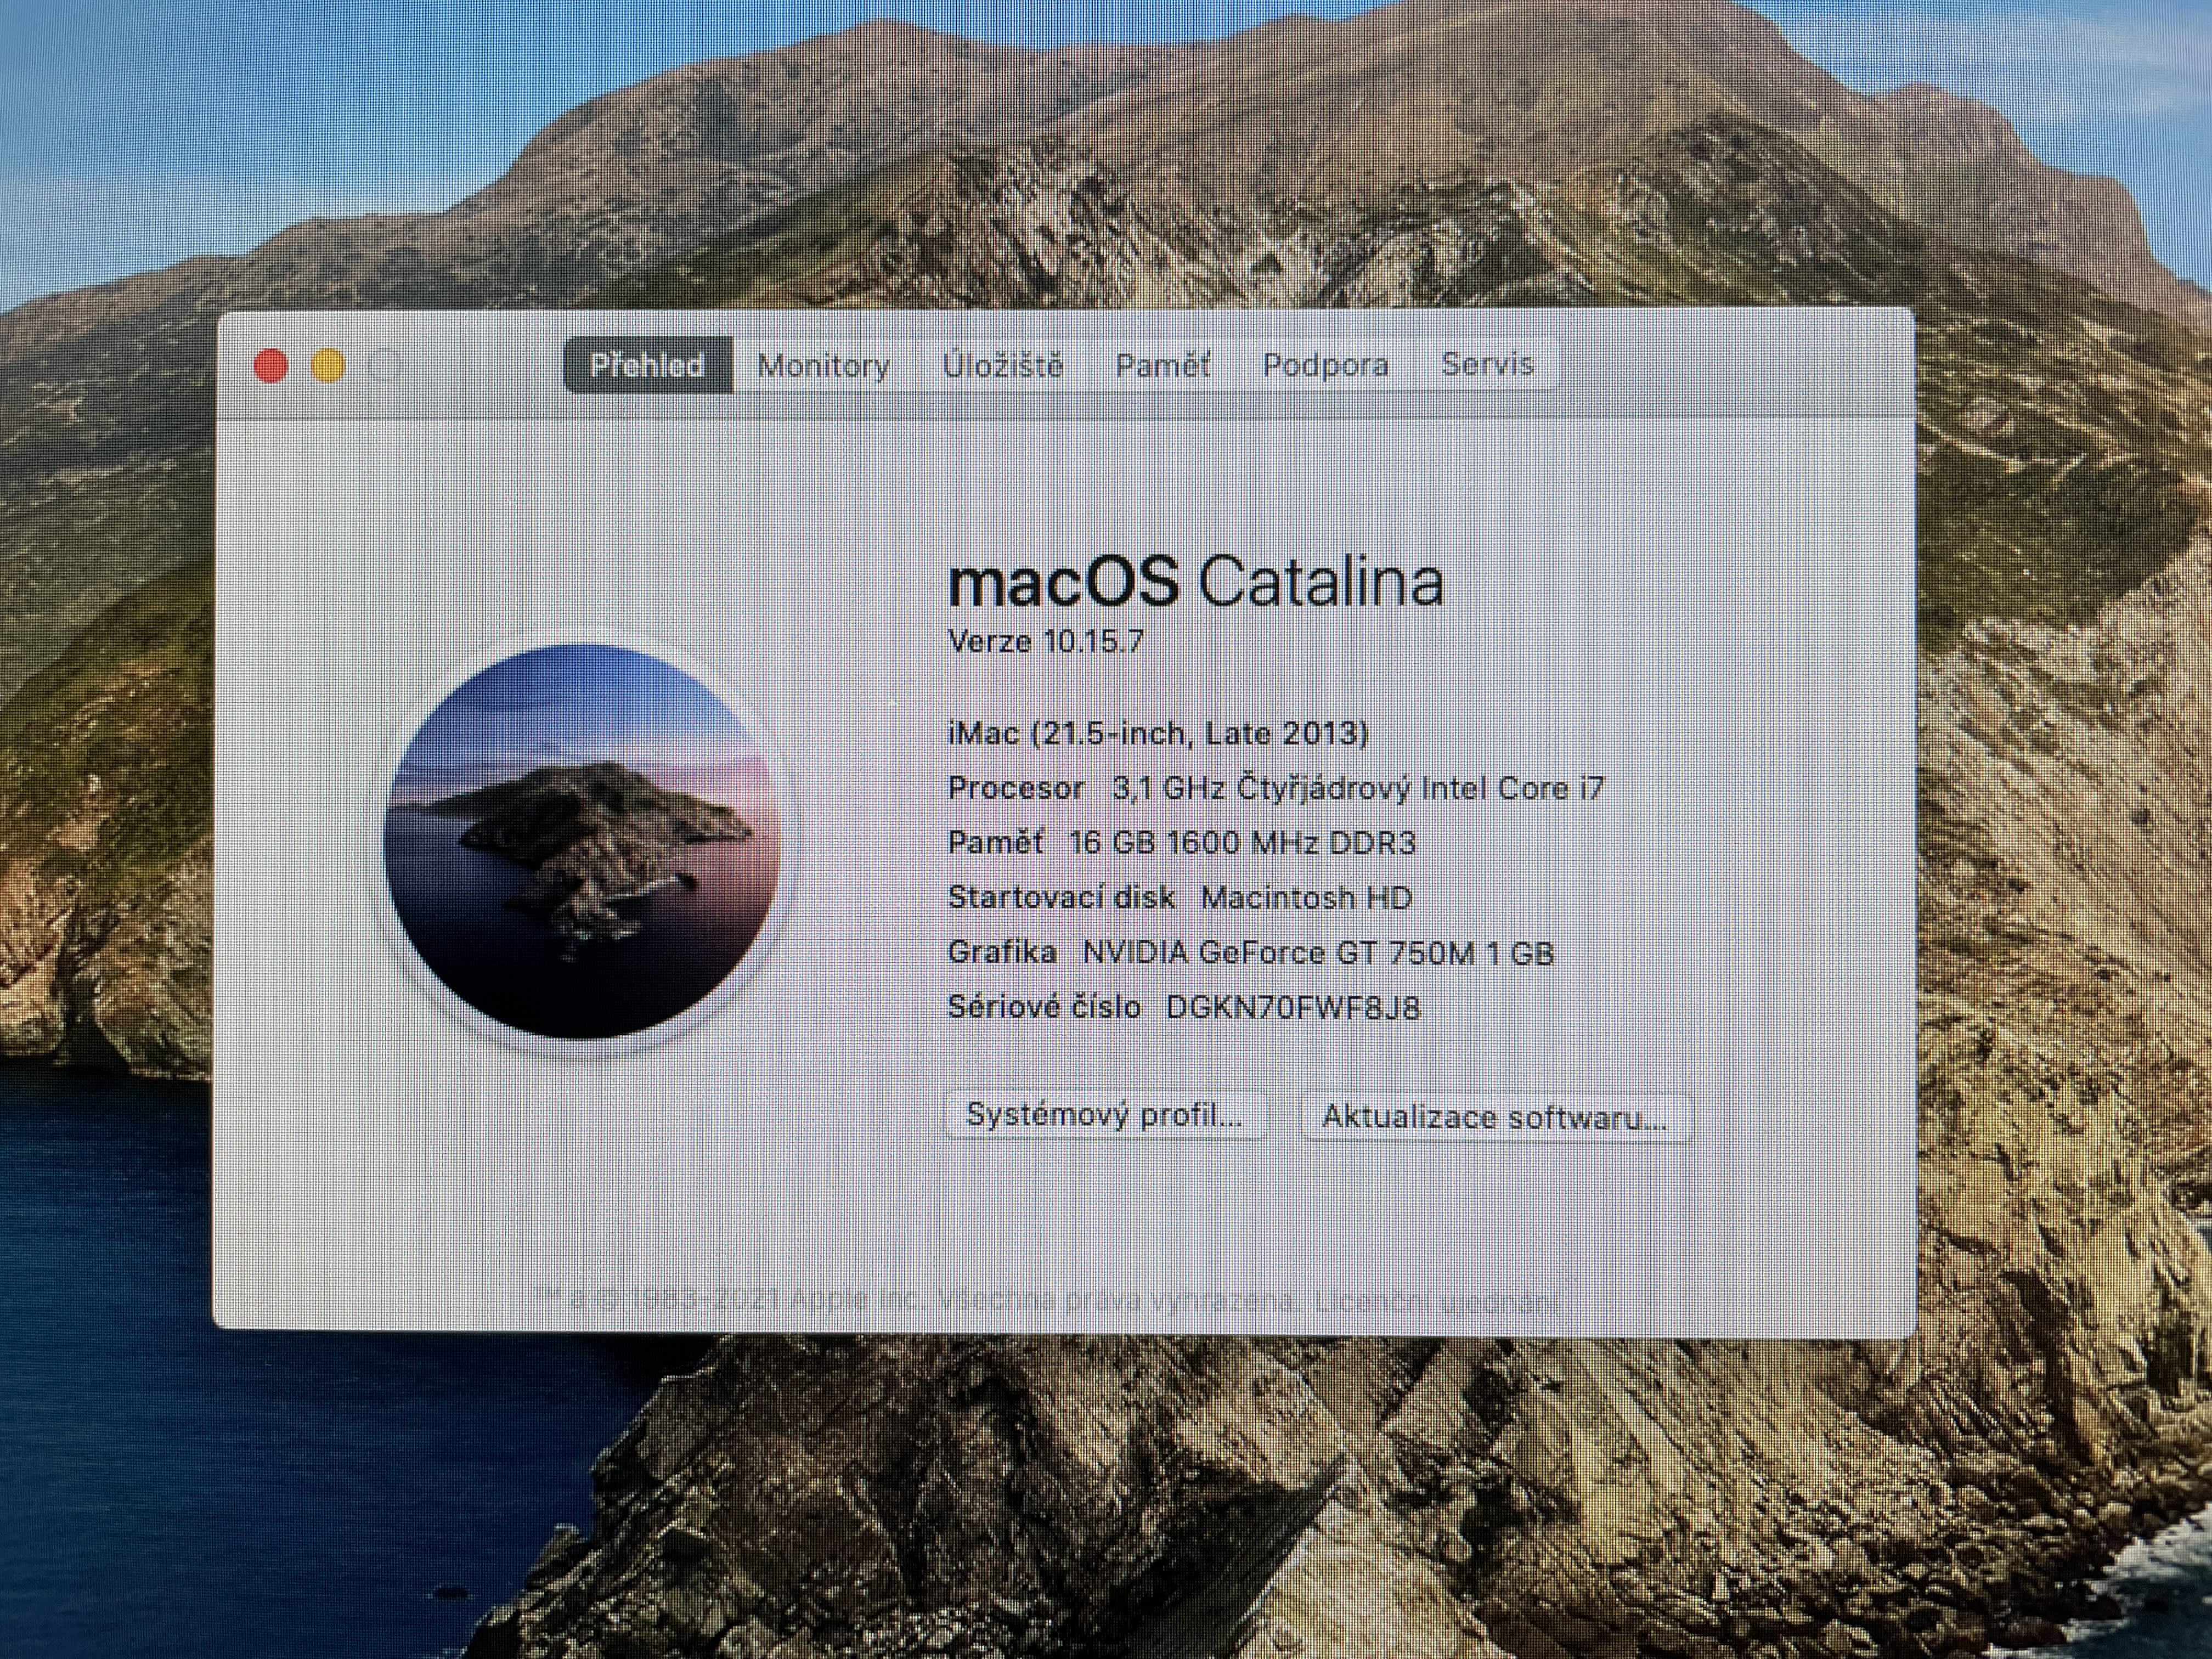Click the Licenční ujednání link
This screenshot has width=2212, height=1659.
point(1436,1302)
